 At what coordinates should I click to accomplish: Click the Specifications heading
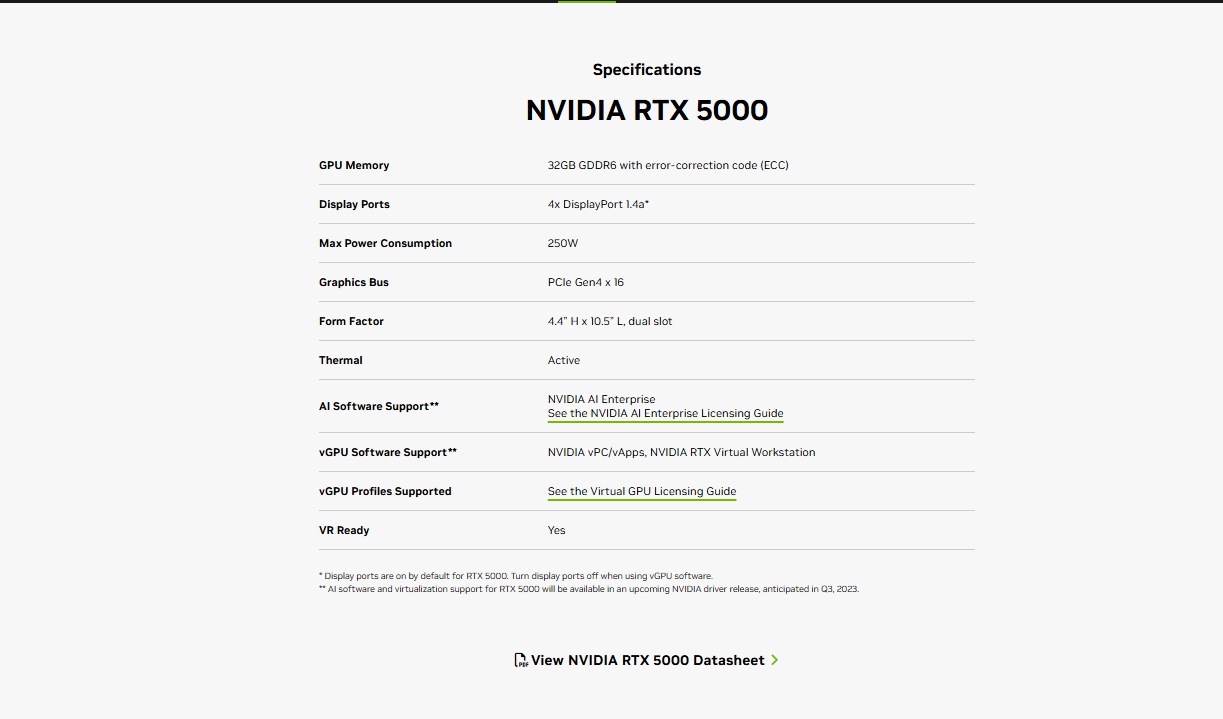[x=647, y=70]
